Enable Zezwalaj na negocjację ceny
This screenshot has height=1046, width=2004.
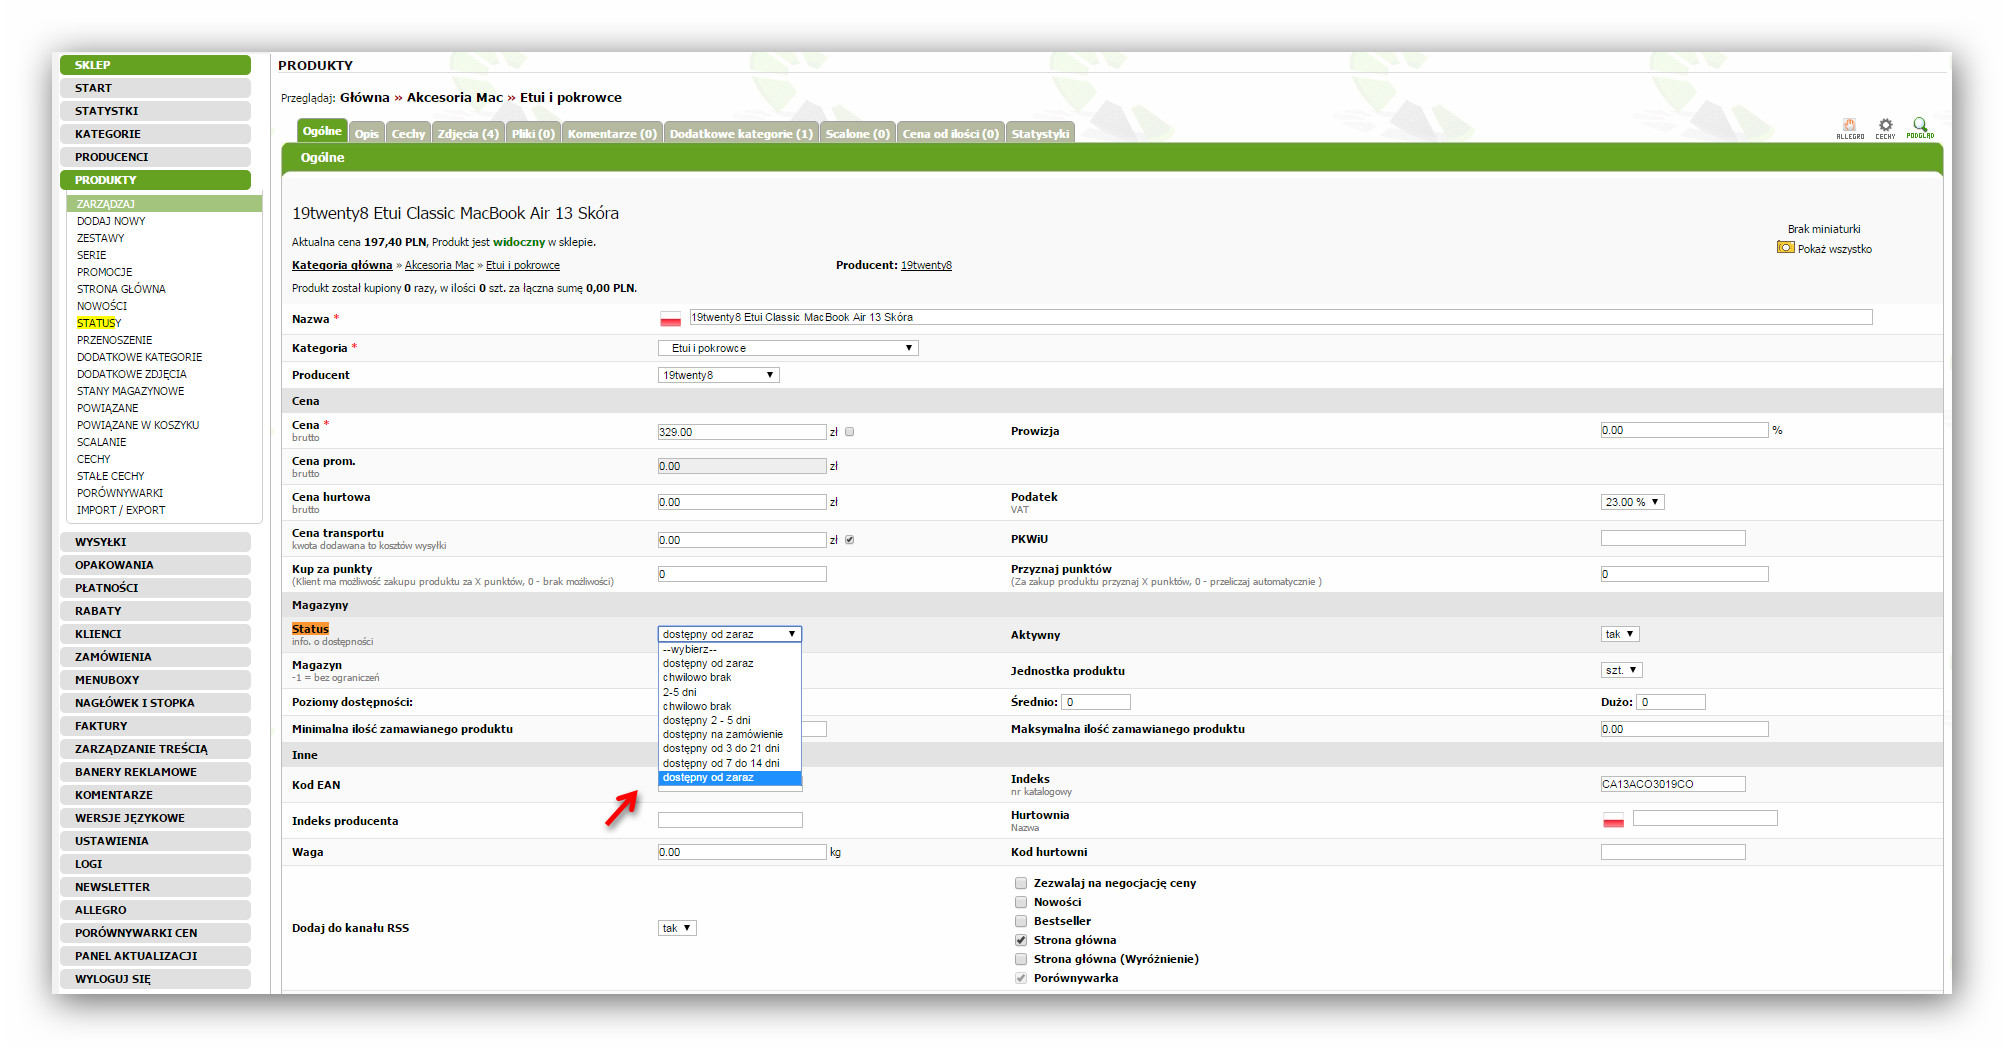coord(1020,883)
